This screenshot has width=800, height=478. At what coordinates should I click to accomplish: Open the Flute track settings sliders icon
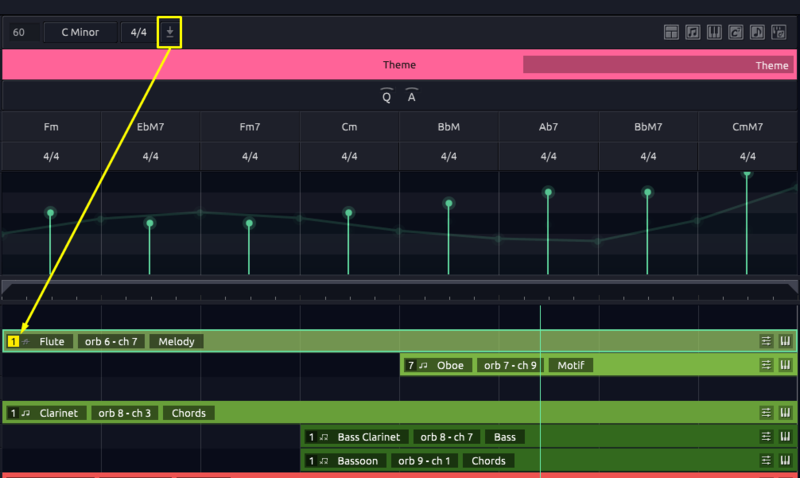coord(766,341)
